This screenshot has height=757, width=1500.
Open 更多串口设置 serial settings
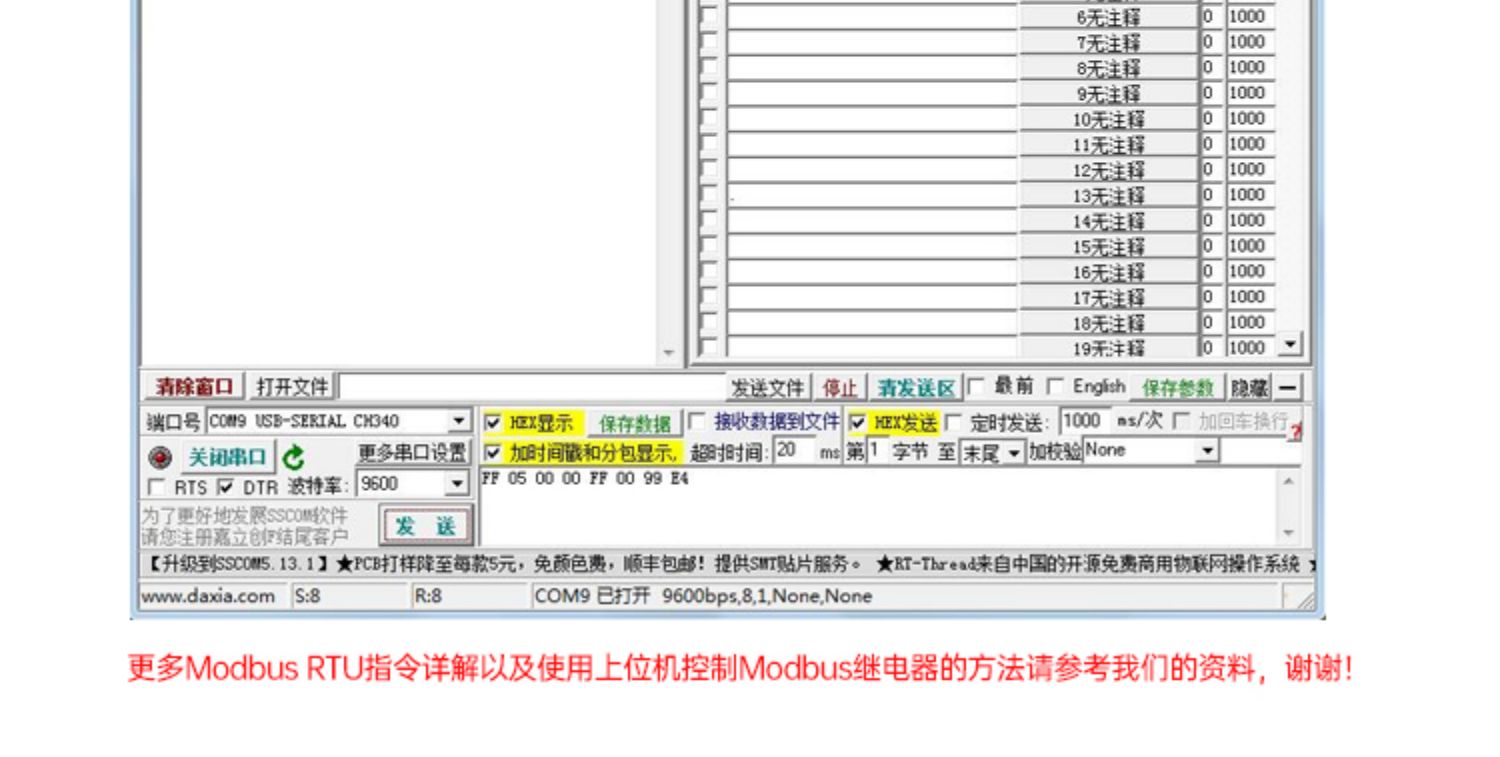413,453
